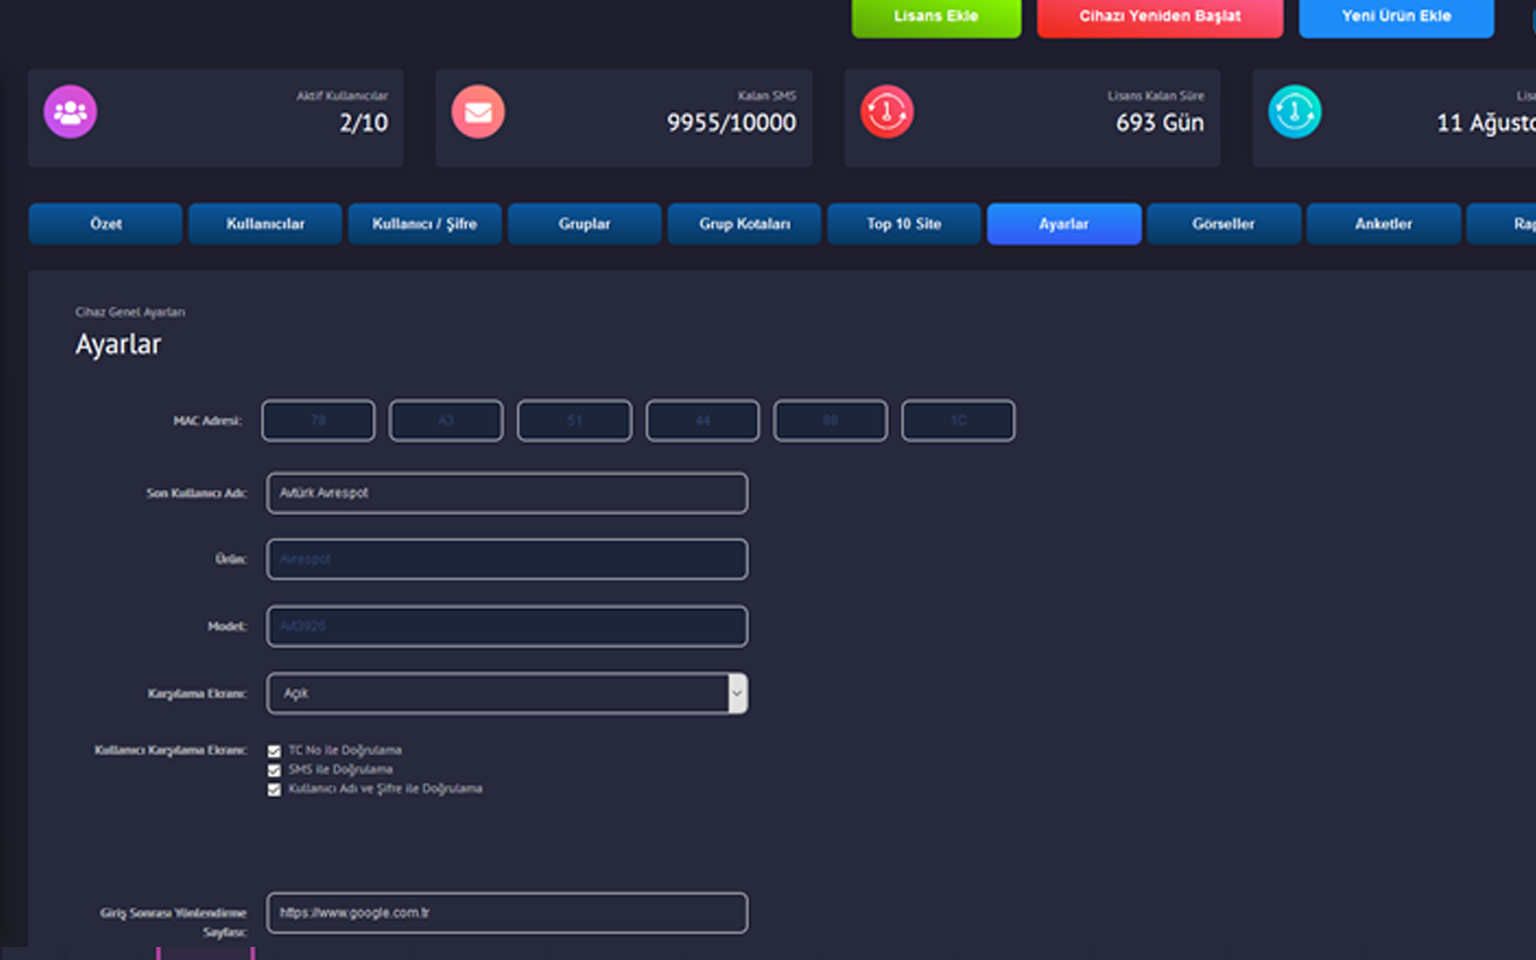1536x960 pixels.
Task: Open the Kullanıcılar tab
Action: [x=265, y=224]
